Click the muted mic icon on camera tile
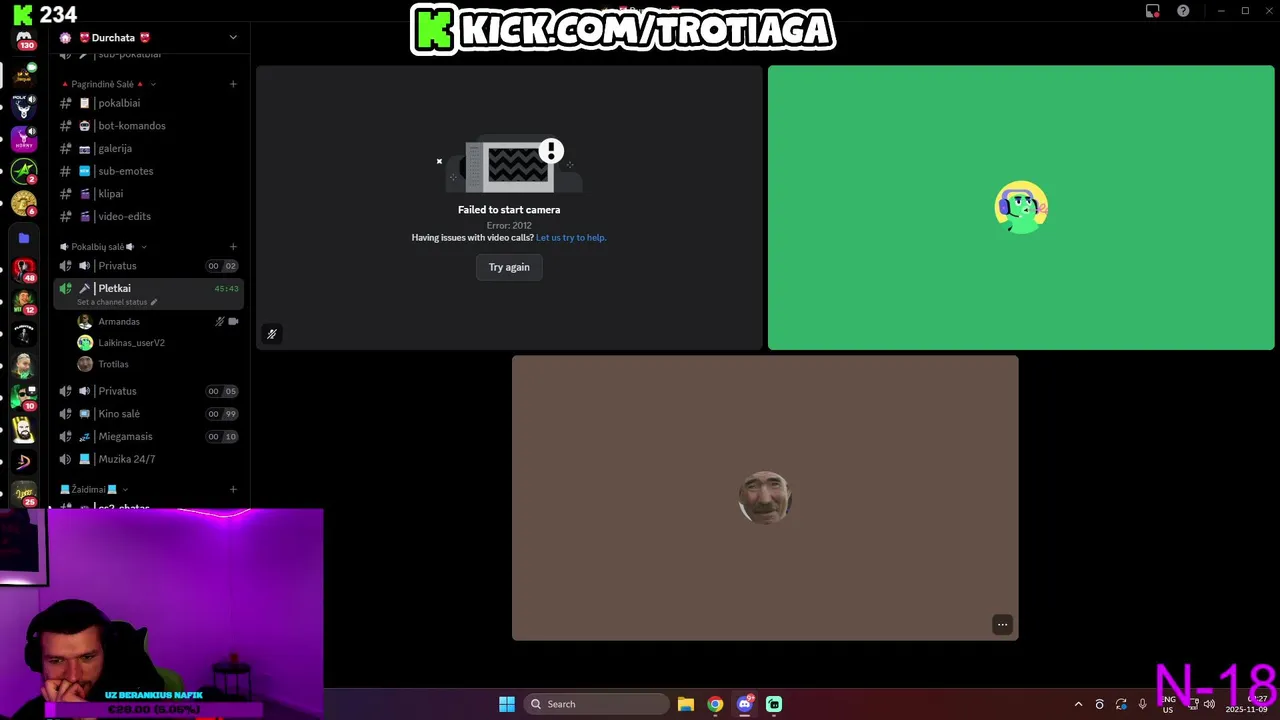1280x720 pixels. (271, 334)
